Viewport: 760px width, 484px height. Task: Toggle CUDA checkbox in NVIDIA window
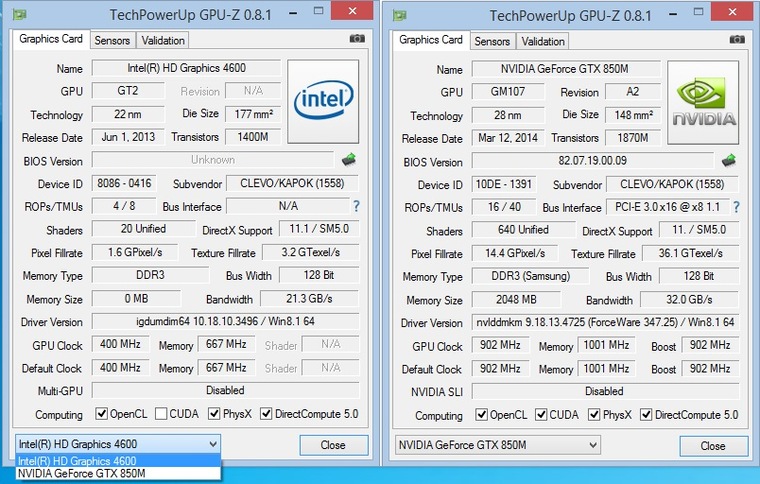541,415
